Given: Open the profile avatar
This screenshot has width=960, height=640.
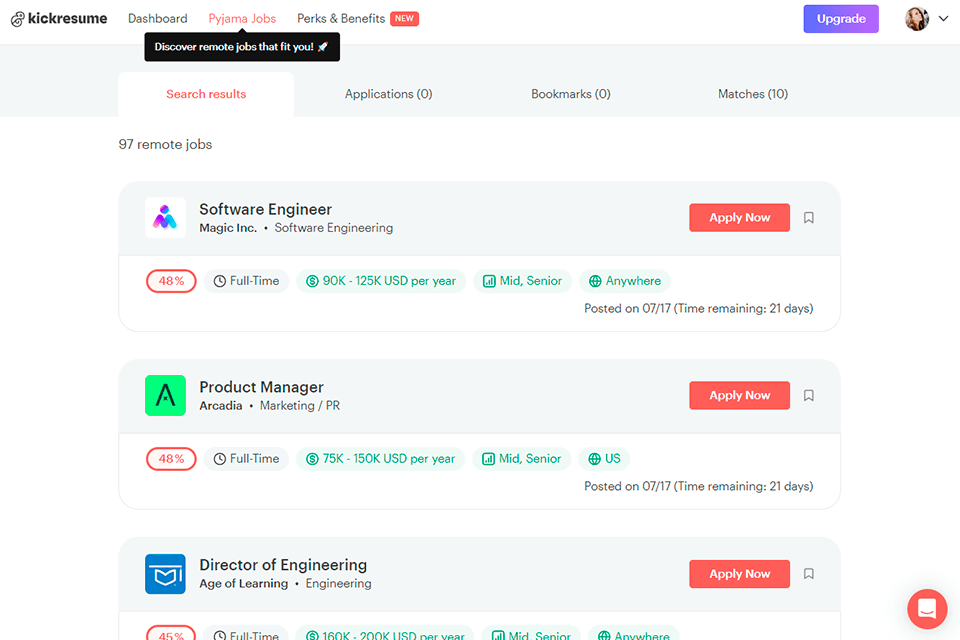Looking at the screenshot, I should pyautogui.click(x=917, y=19).
